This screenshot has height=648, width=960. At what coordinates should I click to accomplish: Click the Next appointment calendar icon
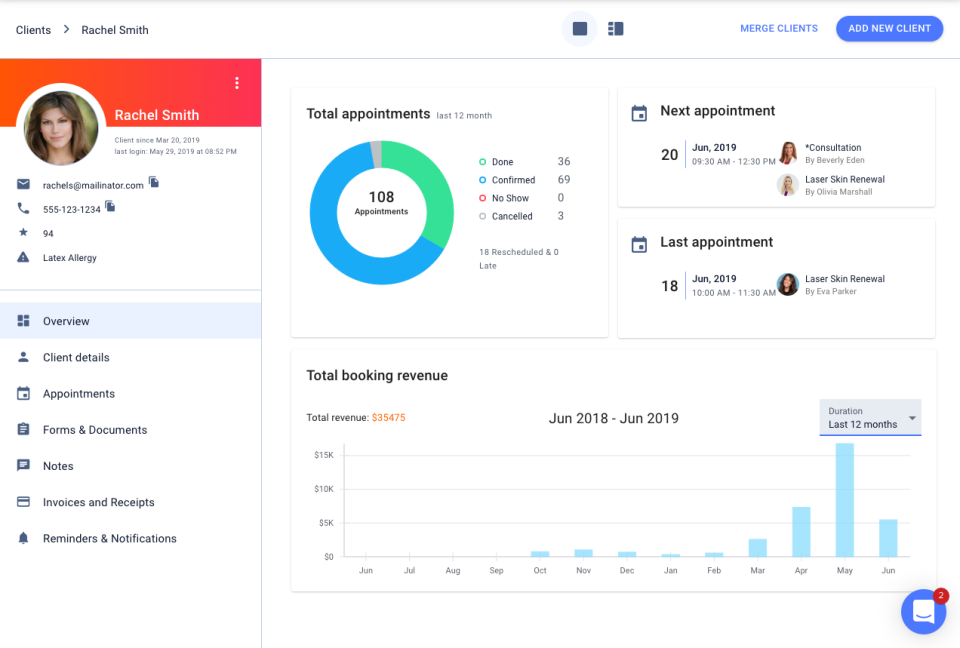click(x=639, y=113)
